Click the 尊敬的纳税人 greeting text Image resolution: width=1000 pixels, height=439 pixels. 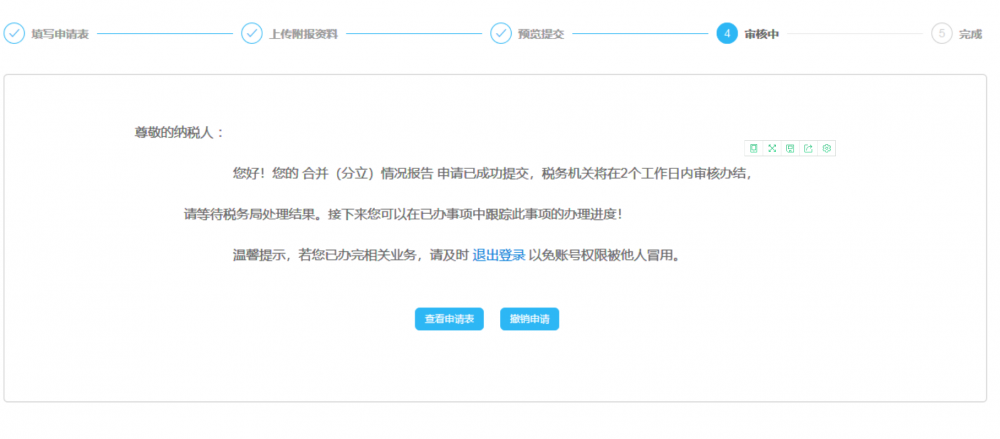(x=180, y=133)
